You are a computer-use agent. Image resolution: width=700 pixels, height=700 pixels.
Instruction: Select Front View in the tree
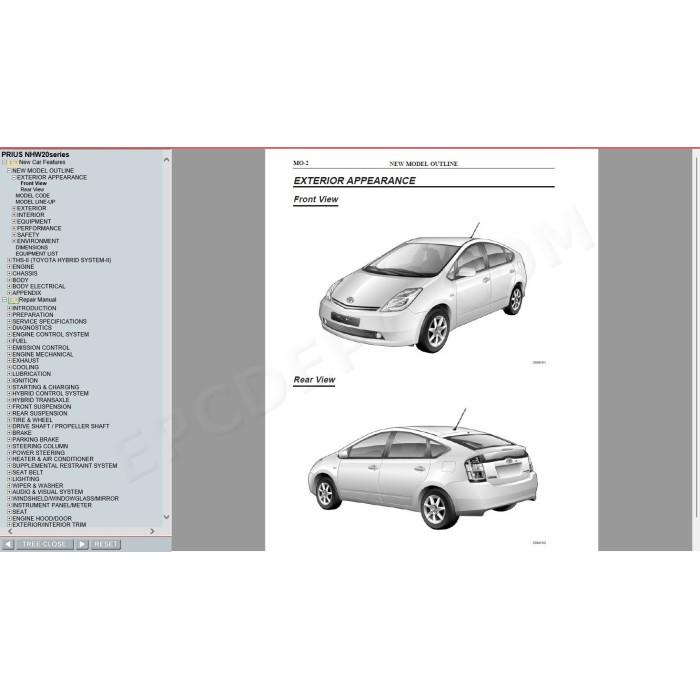pyautogui.click(x=33, y=183)
